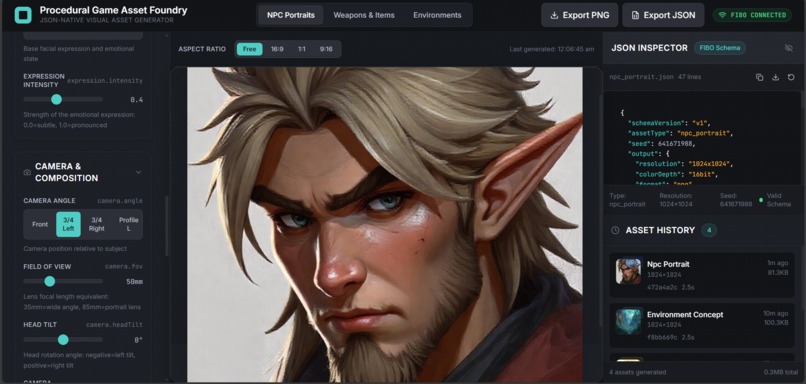
Task: Click the download icon in Export PNG
Action: (554, 15)
